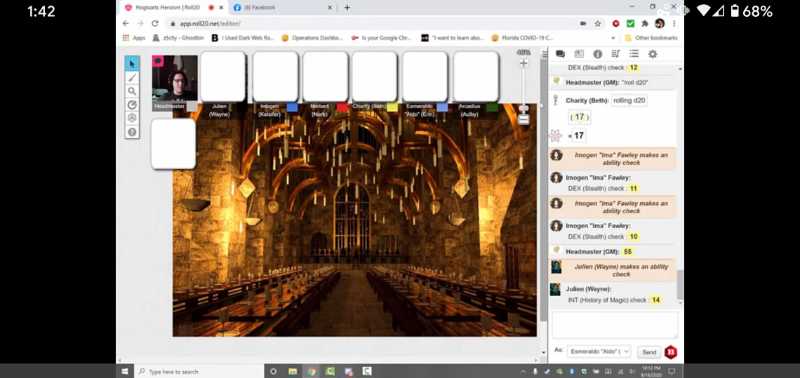Click the taskbar search box
The image size is (800, 378).
(x=198, y=371)
